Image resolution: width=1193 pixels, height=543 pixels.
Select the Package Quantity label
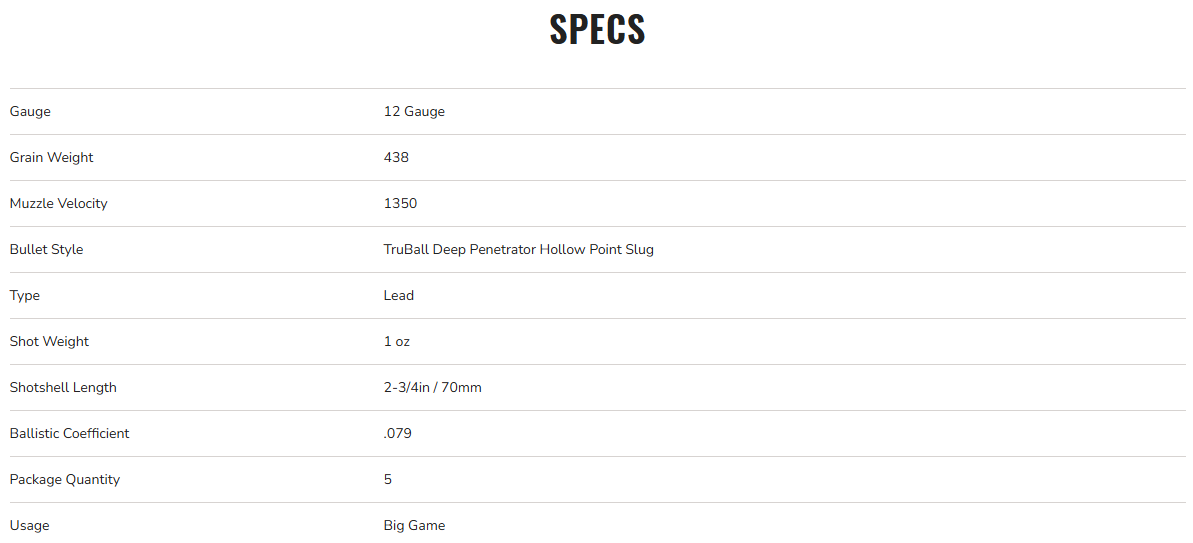point(65,479)
